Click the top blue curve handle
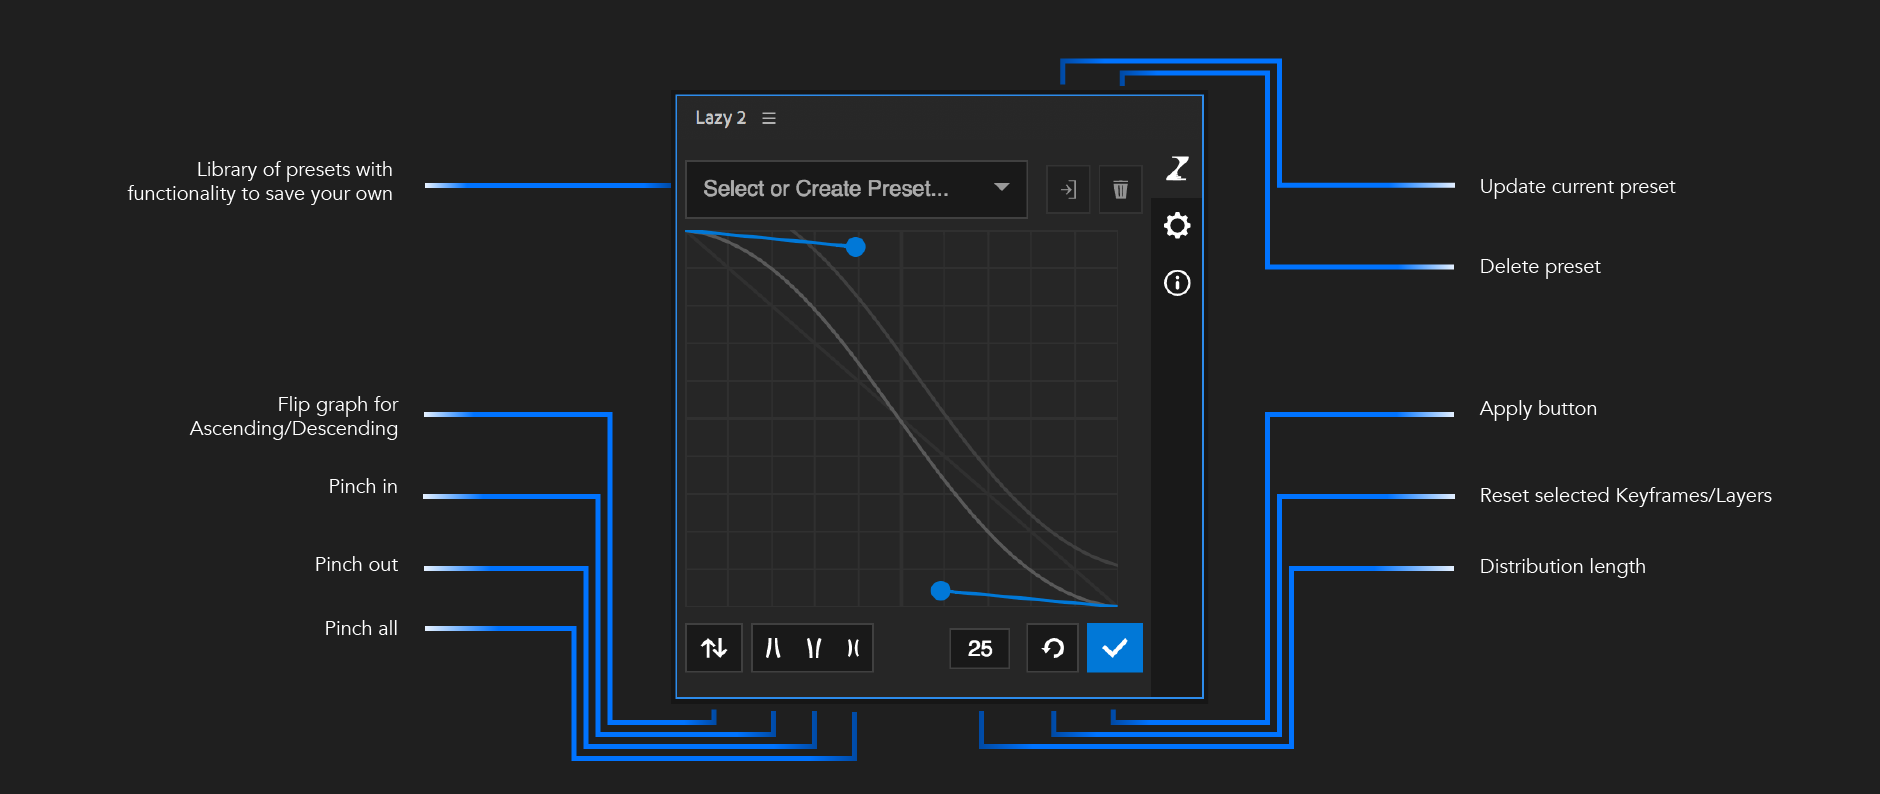This screenshot has height=794, width=1880. [855, 247]
